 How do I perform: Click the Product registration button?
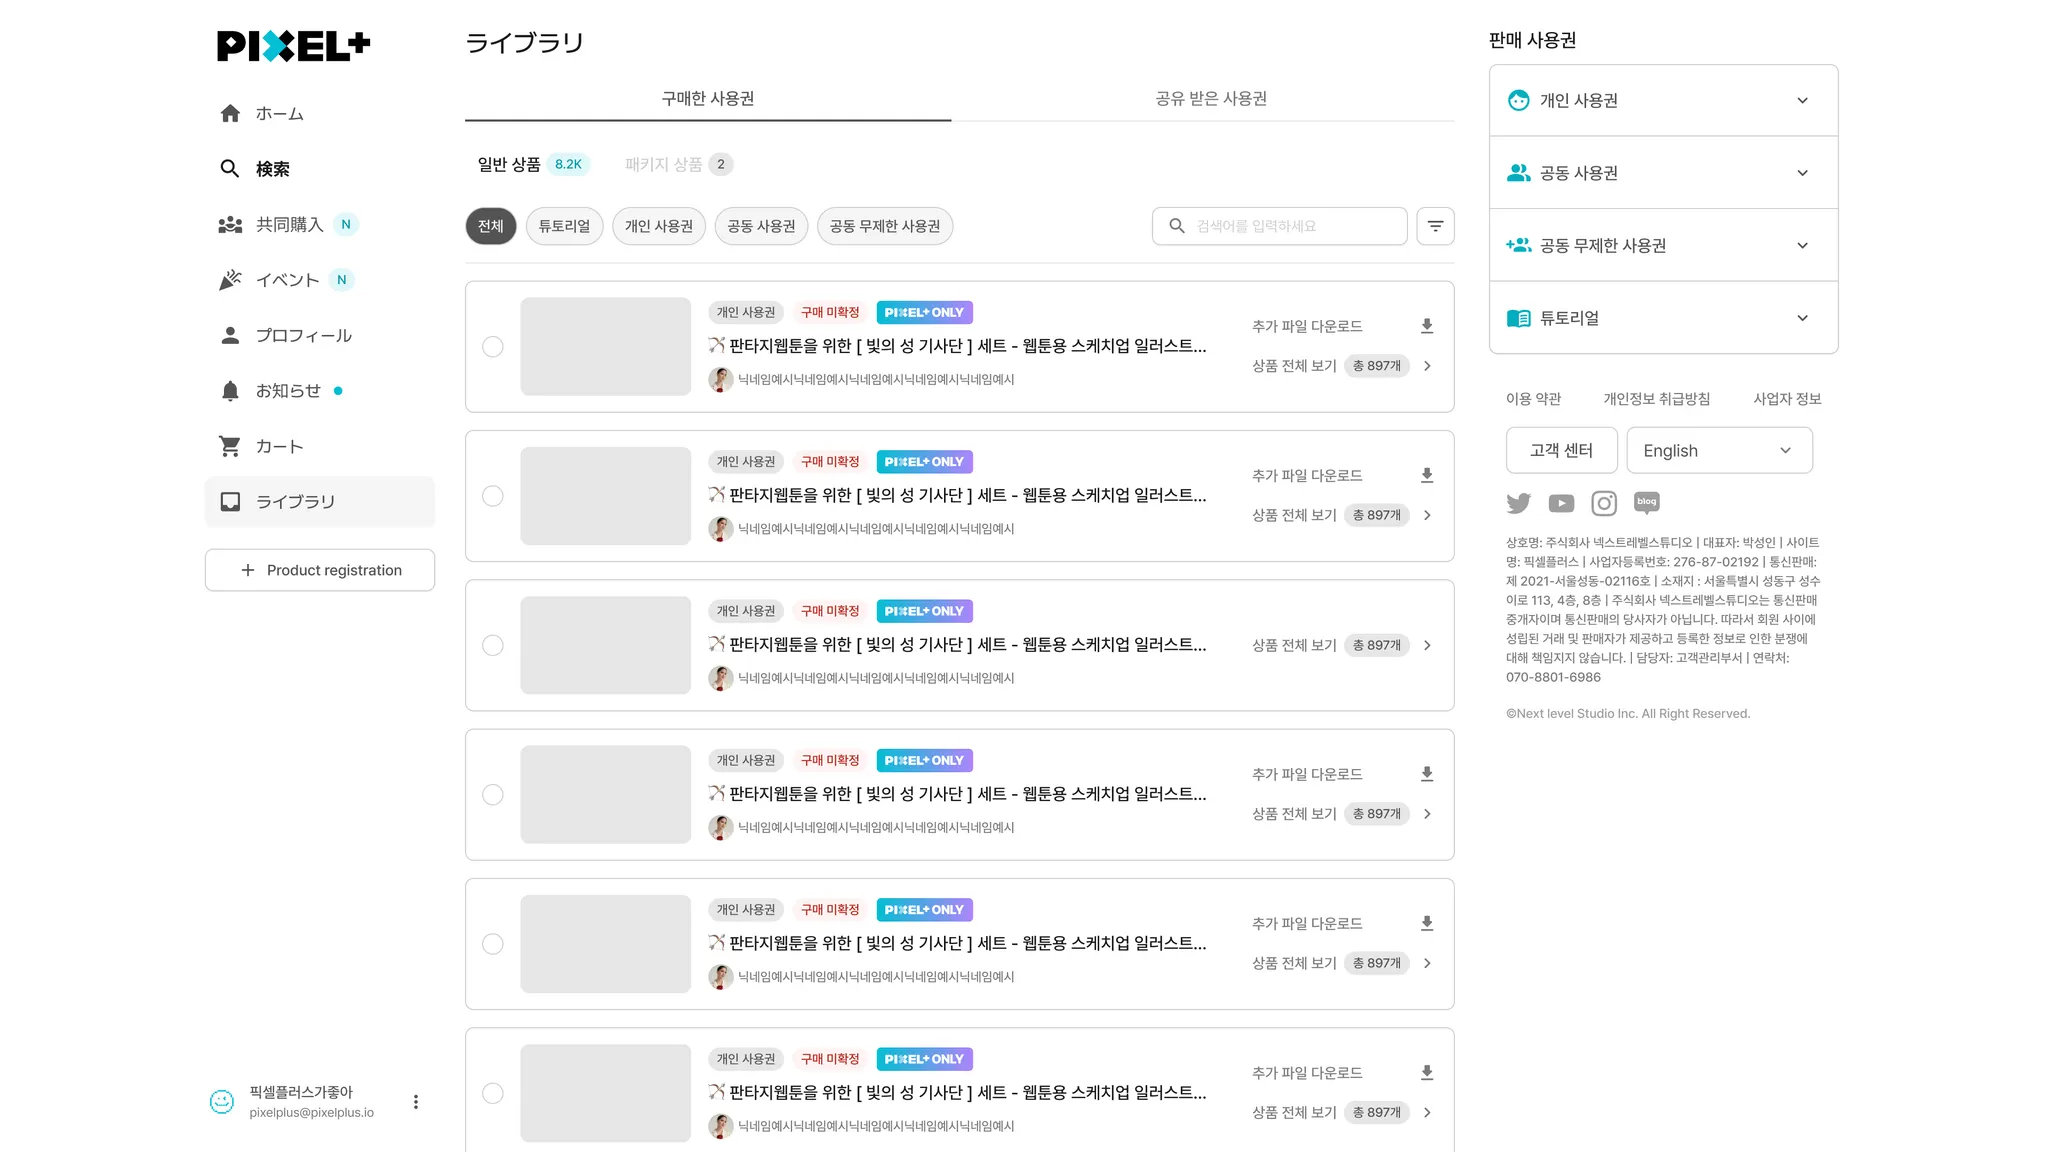pyautogui.click(x=320, y=570)
